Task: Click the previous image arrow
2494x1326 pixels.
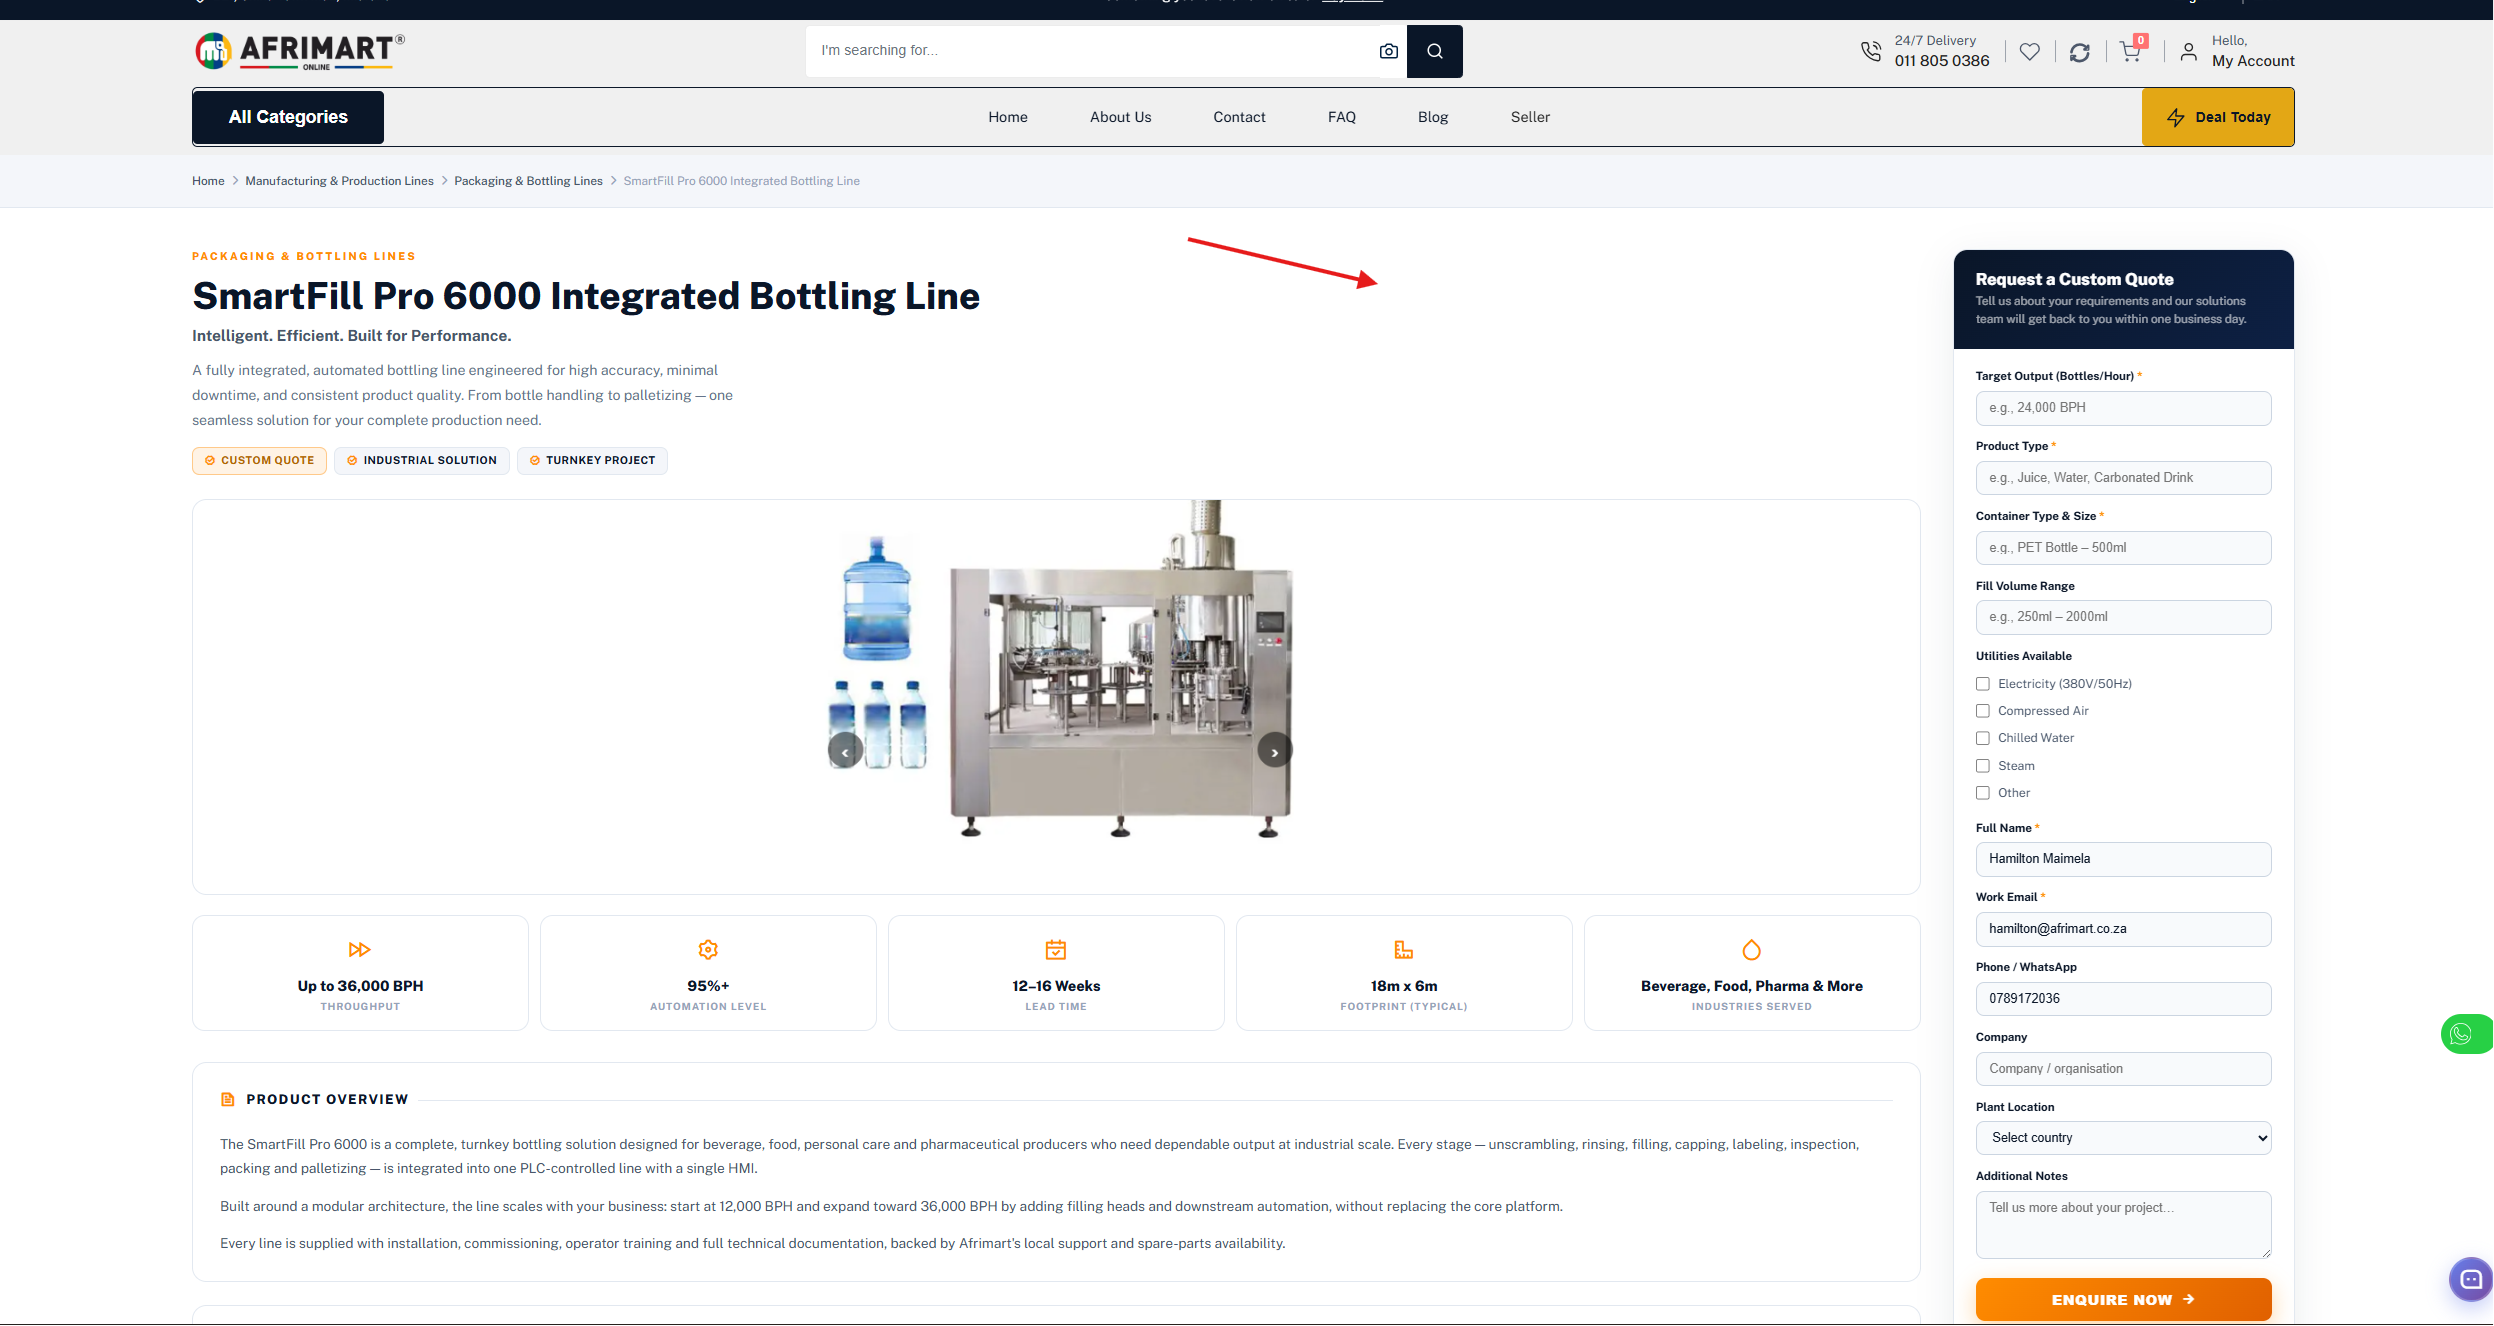Action: pos(845,751)
